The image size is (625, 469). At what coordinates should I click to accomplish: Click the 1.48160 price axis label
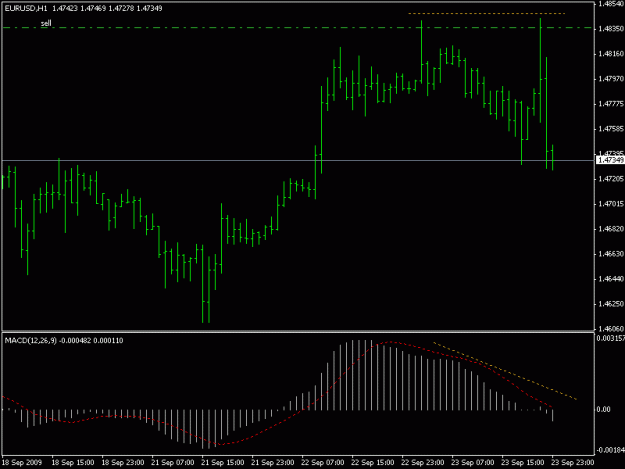tap(610, 54)
